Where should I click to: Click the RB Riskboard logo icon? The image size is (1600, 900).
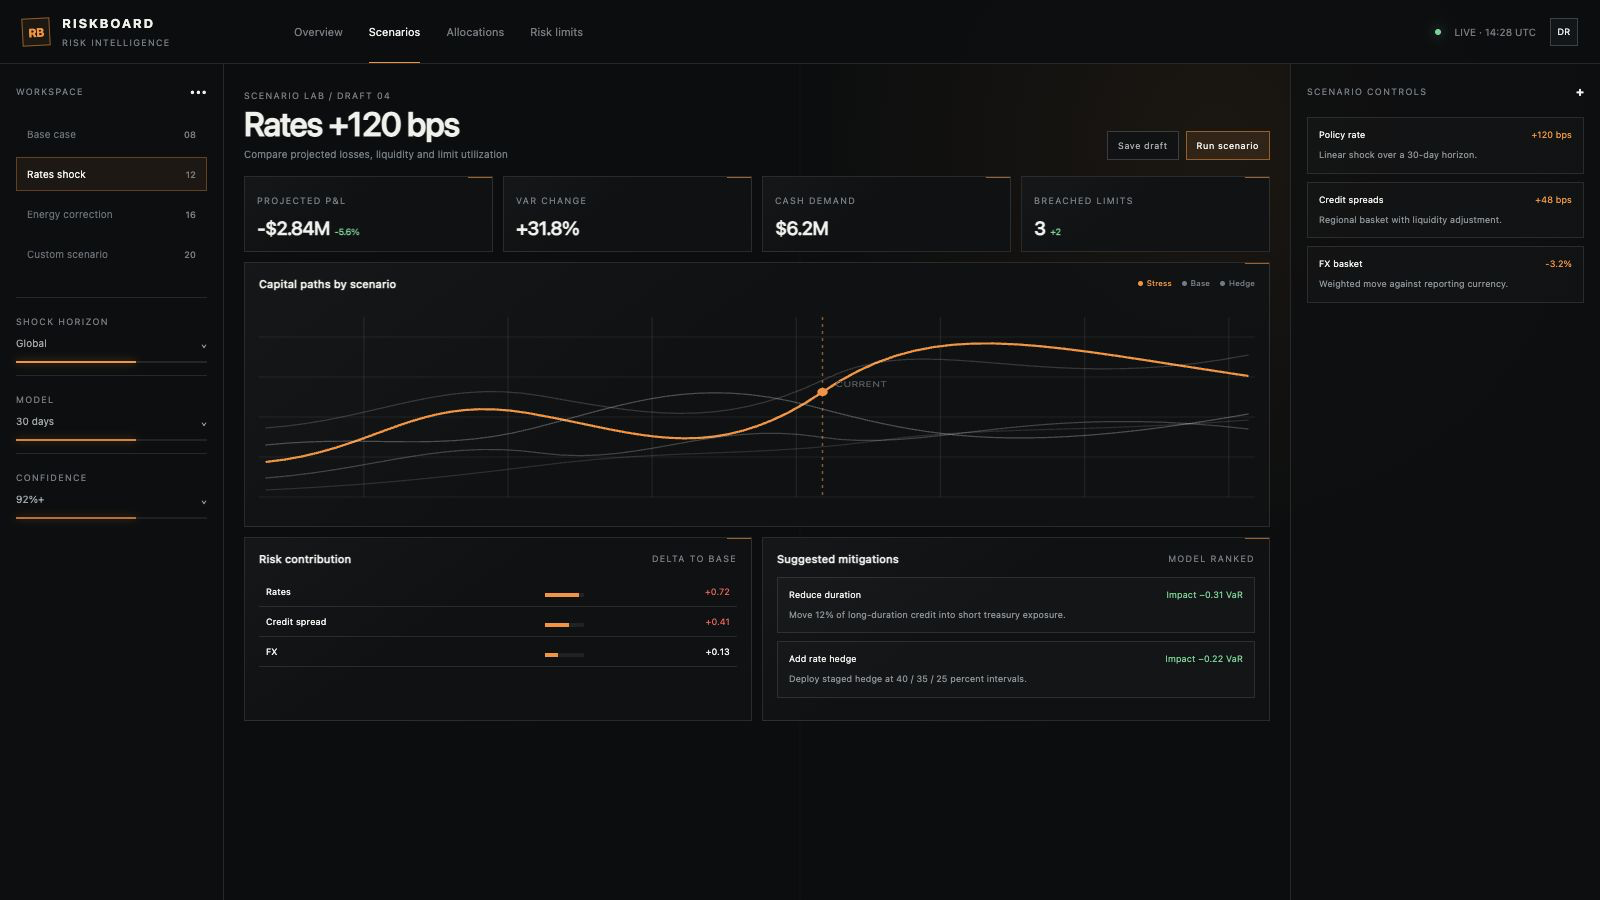tap(36, 32)
